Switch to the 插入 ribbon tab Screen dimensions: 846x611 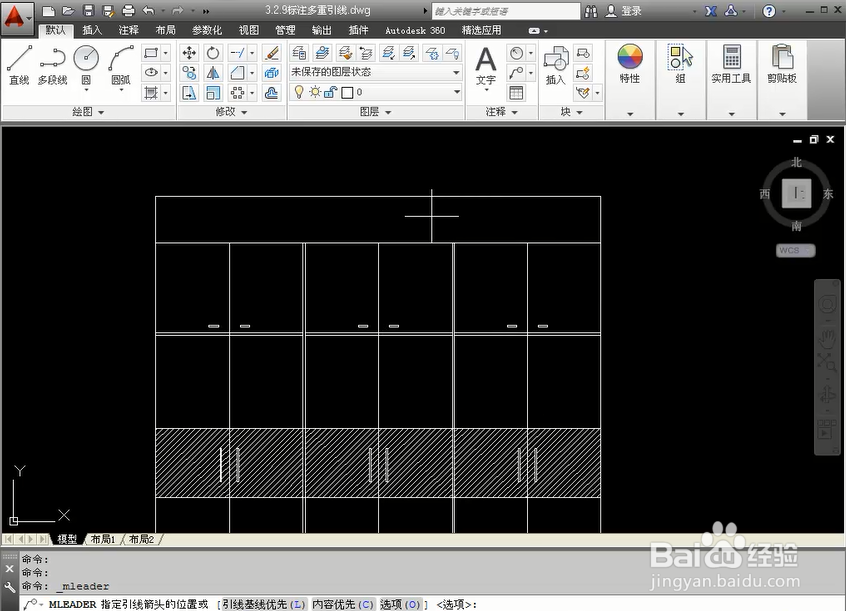pyautogui.click(x=92, y=30)
